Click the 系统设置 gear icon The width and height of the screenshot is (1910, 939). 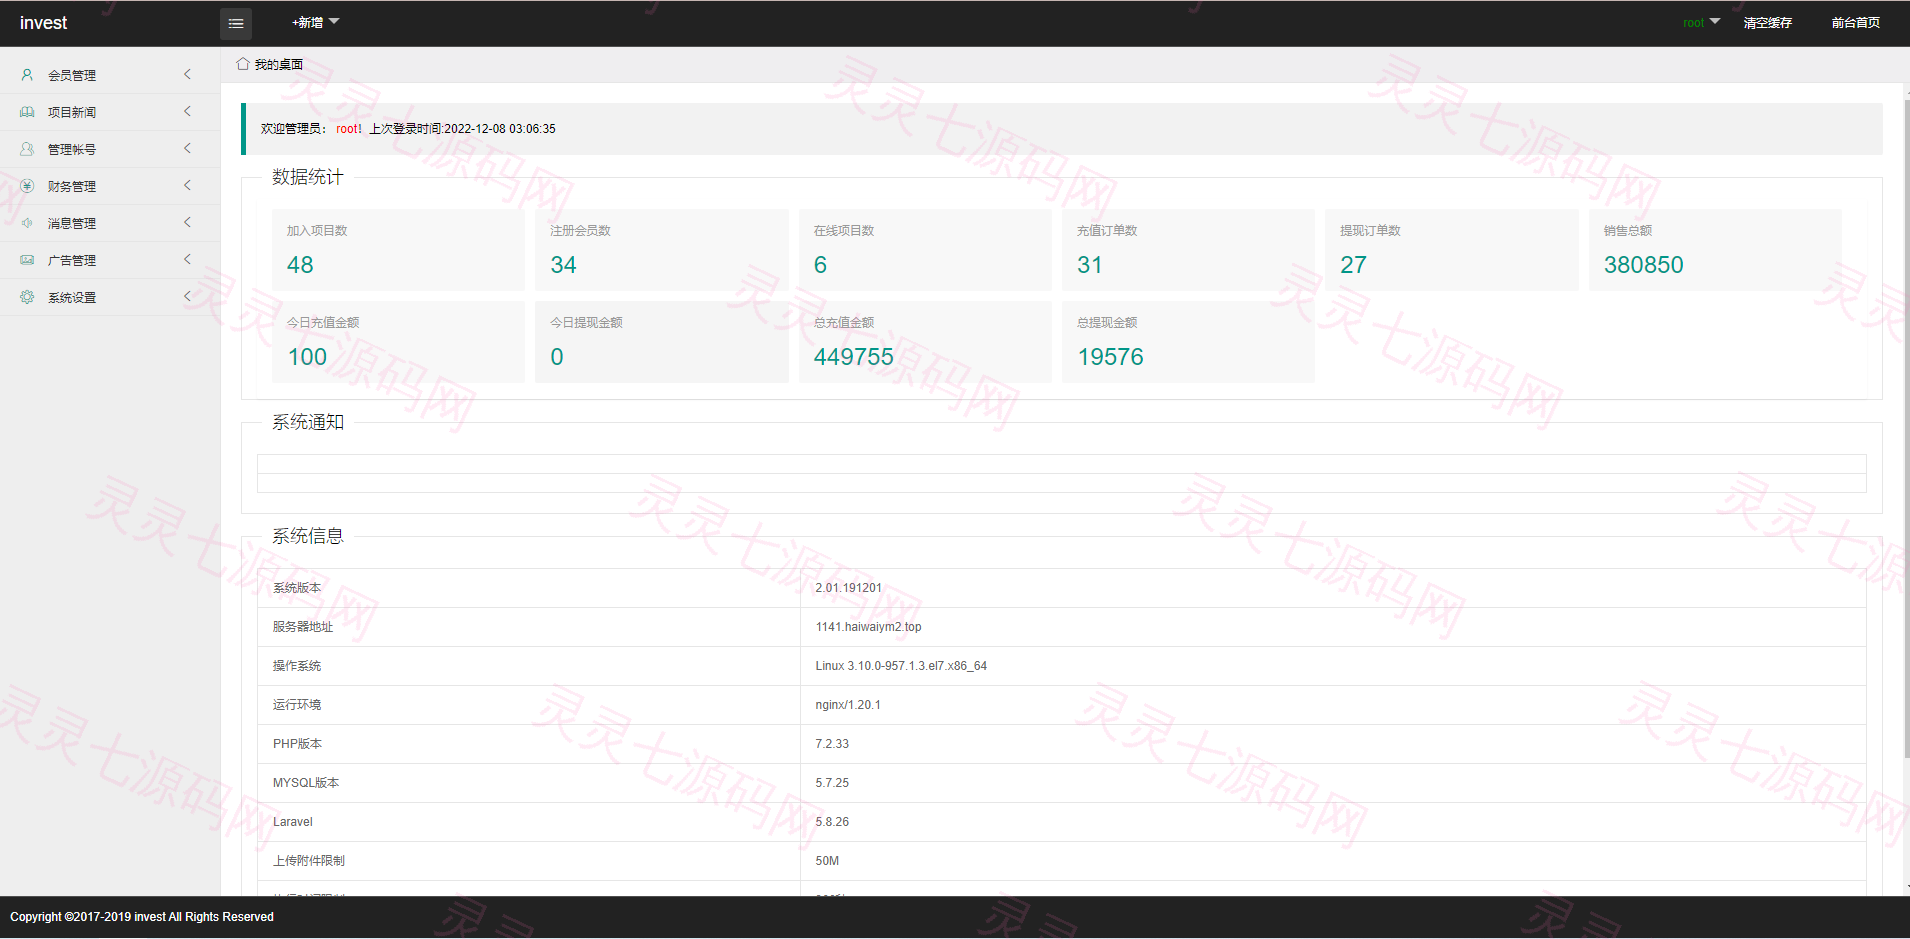tap(27, 297)
